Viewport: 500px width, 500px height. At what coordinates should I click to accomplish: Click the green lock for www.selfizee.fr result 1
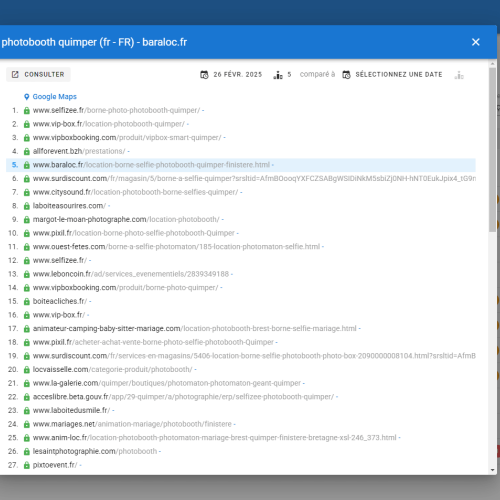coord(27,110)
